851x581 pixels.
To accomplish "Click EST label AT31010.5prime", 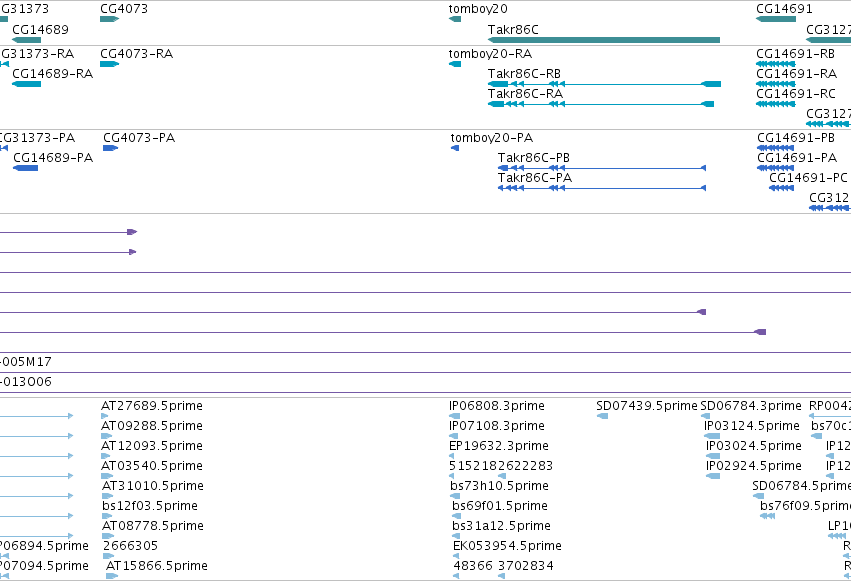I will (x=153, y=486).
